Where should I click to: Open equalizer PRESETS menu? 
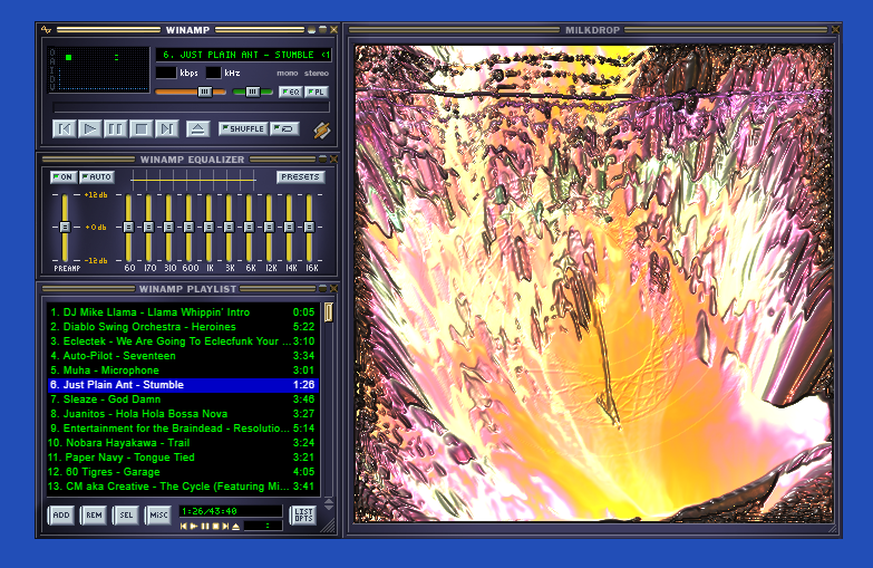pyautogui.click(x=300, y=177)
